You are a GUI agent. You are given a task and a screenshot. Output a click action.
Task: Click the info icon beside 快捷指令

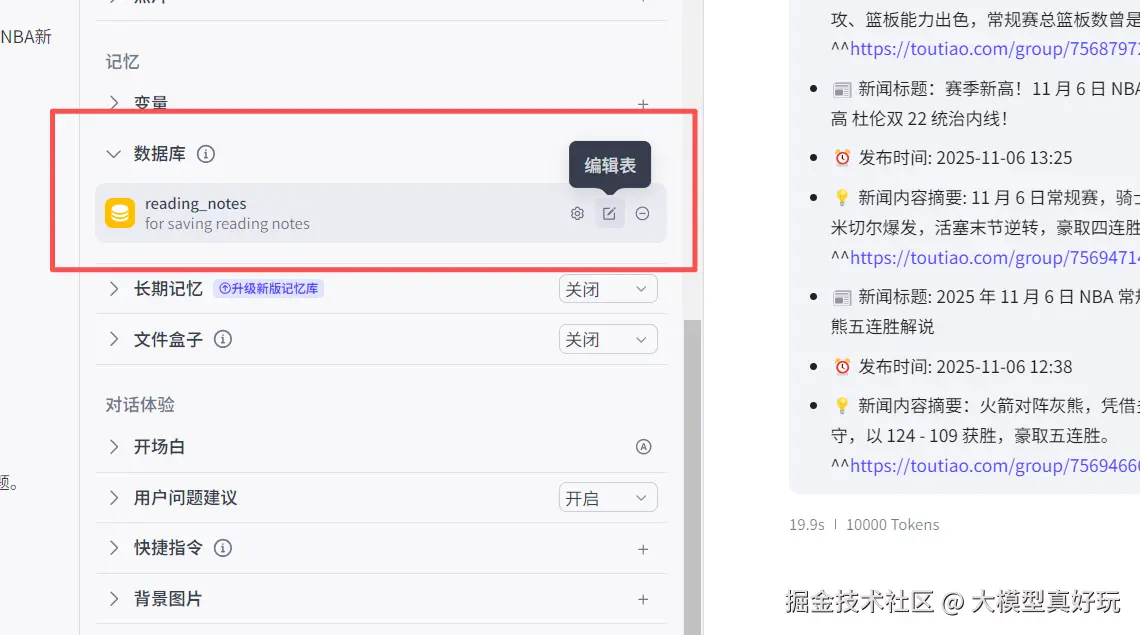pyautogui.click(x=222, y=548)
